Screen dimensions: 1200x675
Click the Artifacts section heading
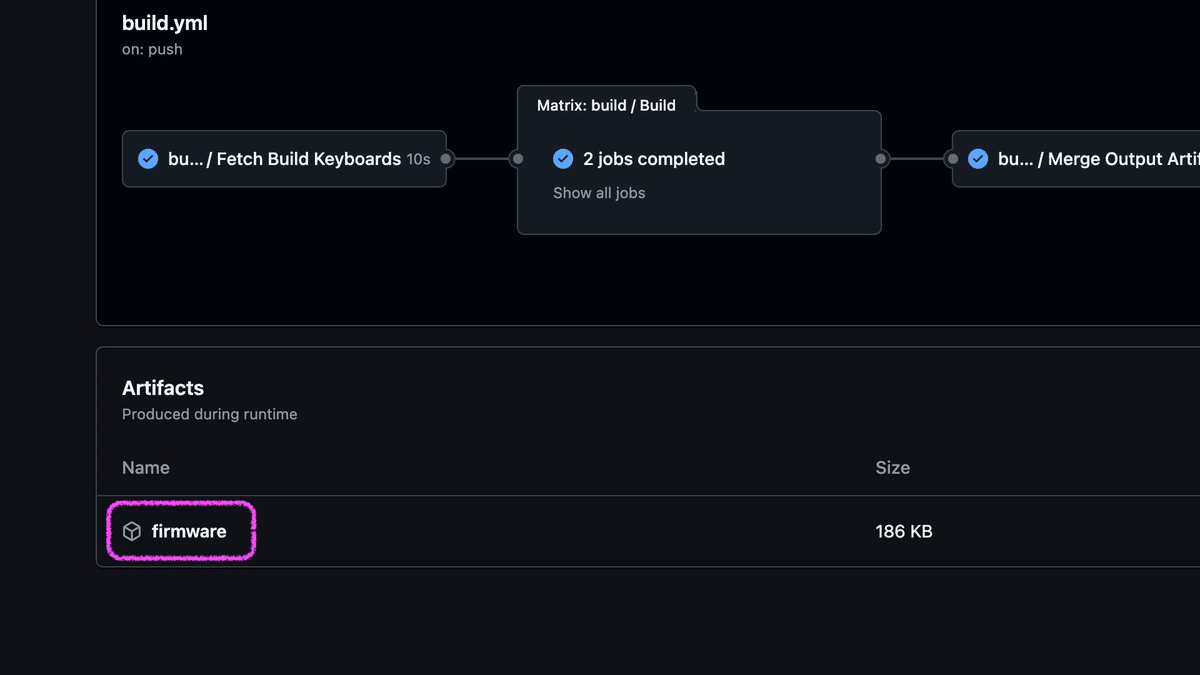coord(163,388)
